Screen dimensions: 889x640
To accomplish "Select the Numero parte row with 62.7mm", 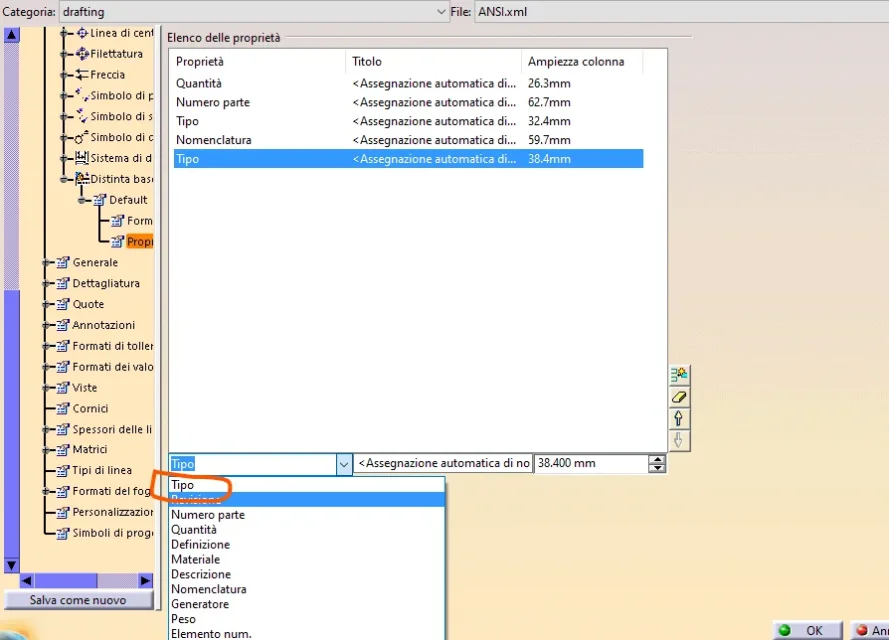I will [408, 102].
